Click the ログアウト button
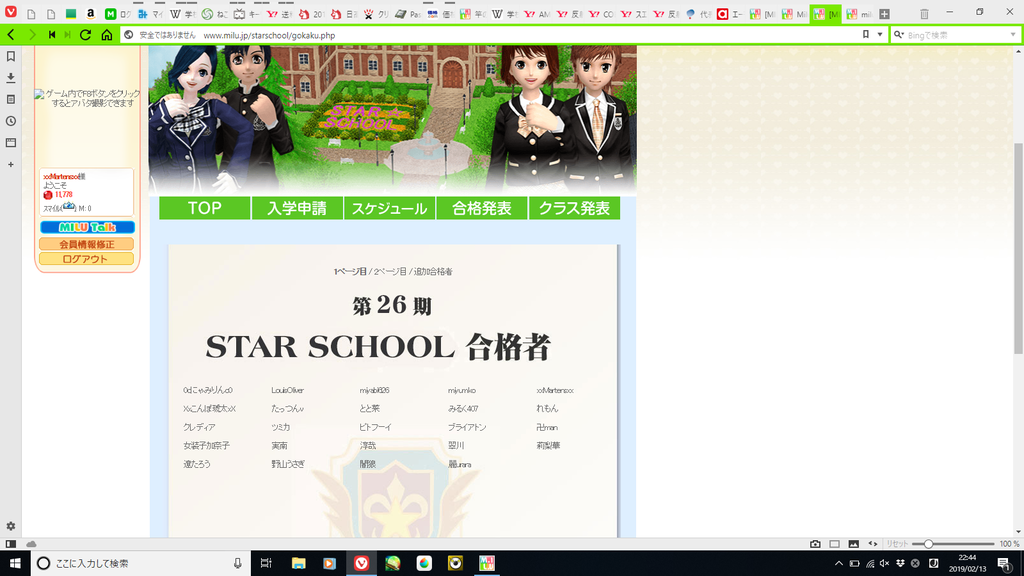1024x576 pixels. 86,259
